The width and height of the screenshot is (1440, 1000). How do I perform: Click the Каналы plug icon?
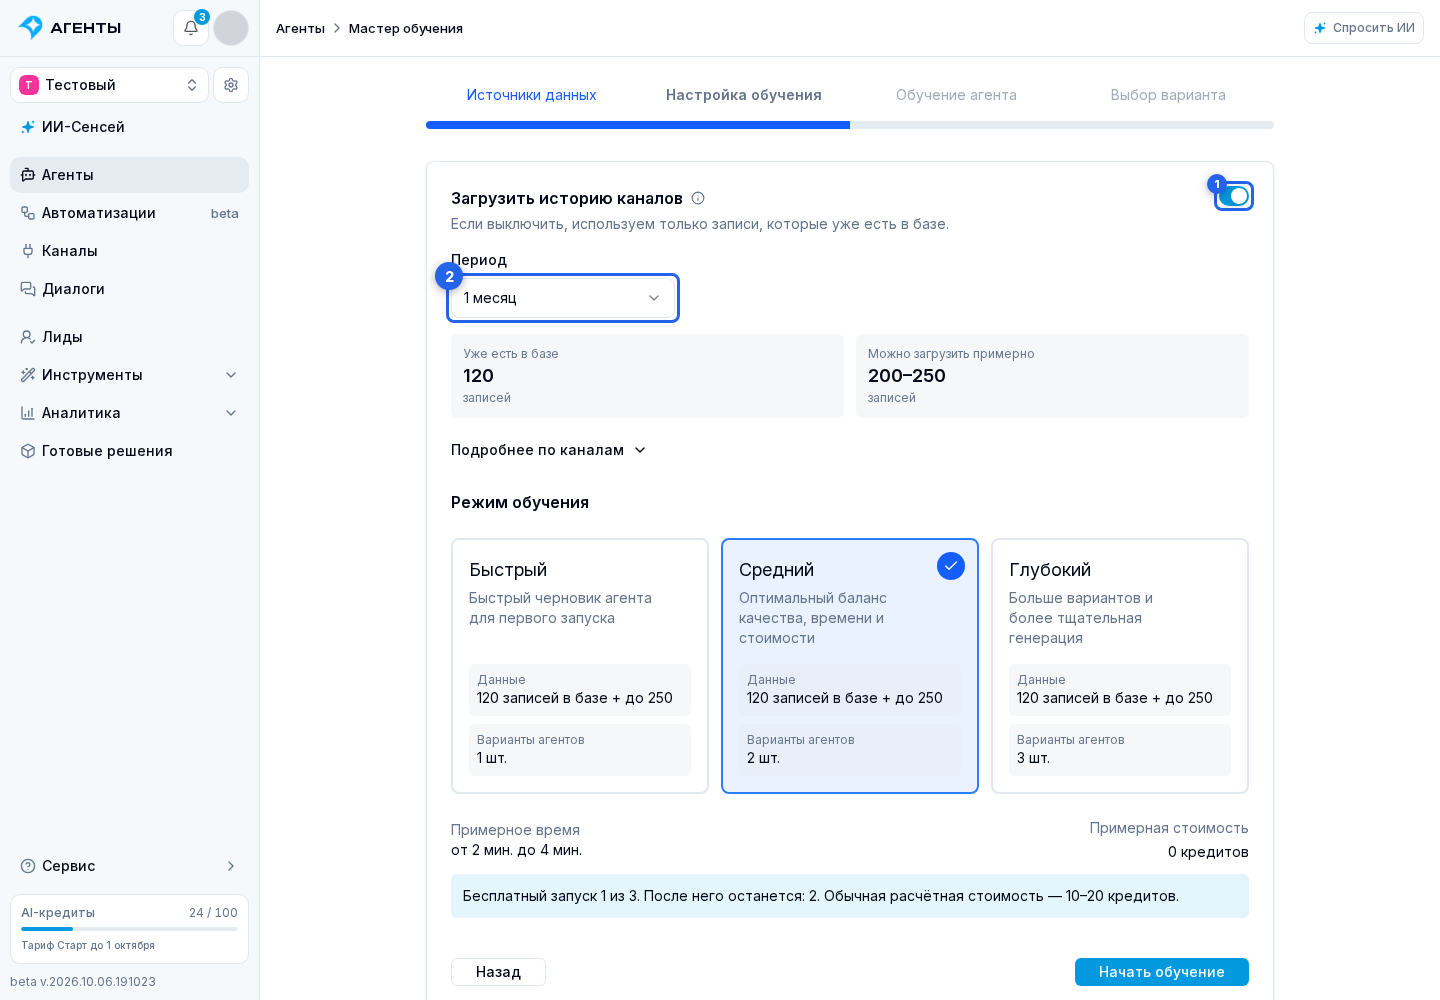coord(28,251)
